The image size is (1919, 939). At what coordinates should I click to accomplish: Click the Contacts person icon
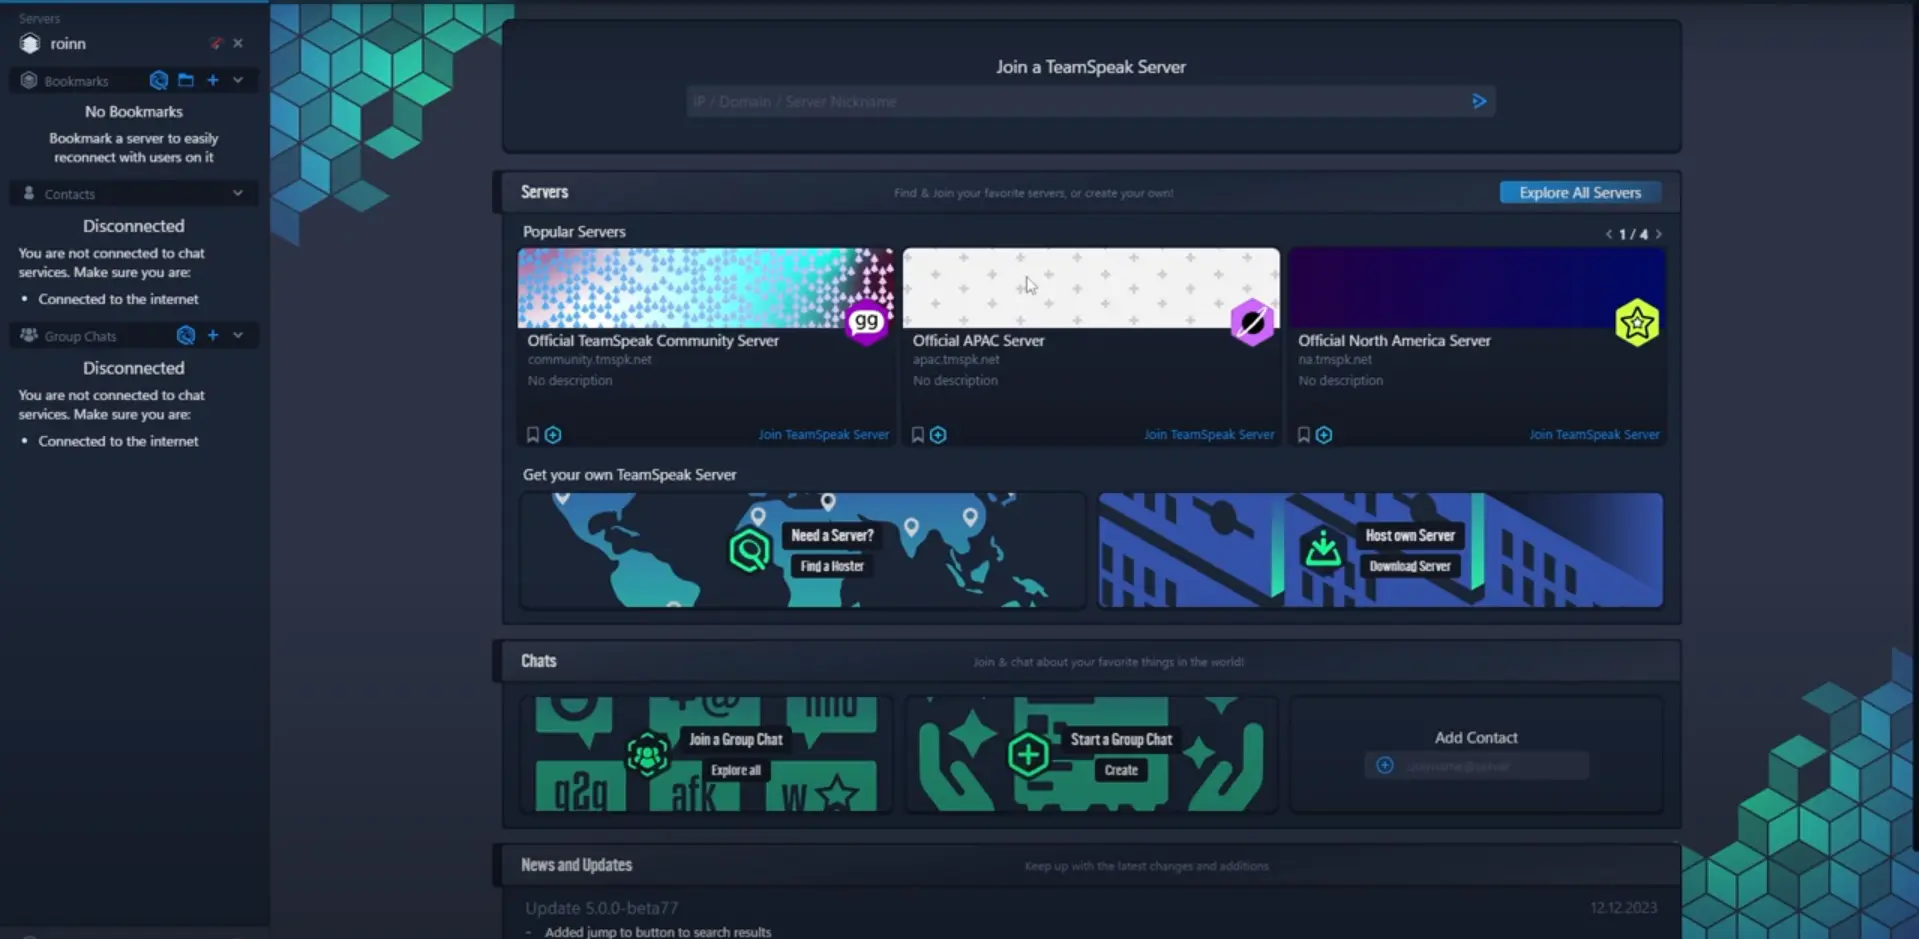point(29,193)
